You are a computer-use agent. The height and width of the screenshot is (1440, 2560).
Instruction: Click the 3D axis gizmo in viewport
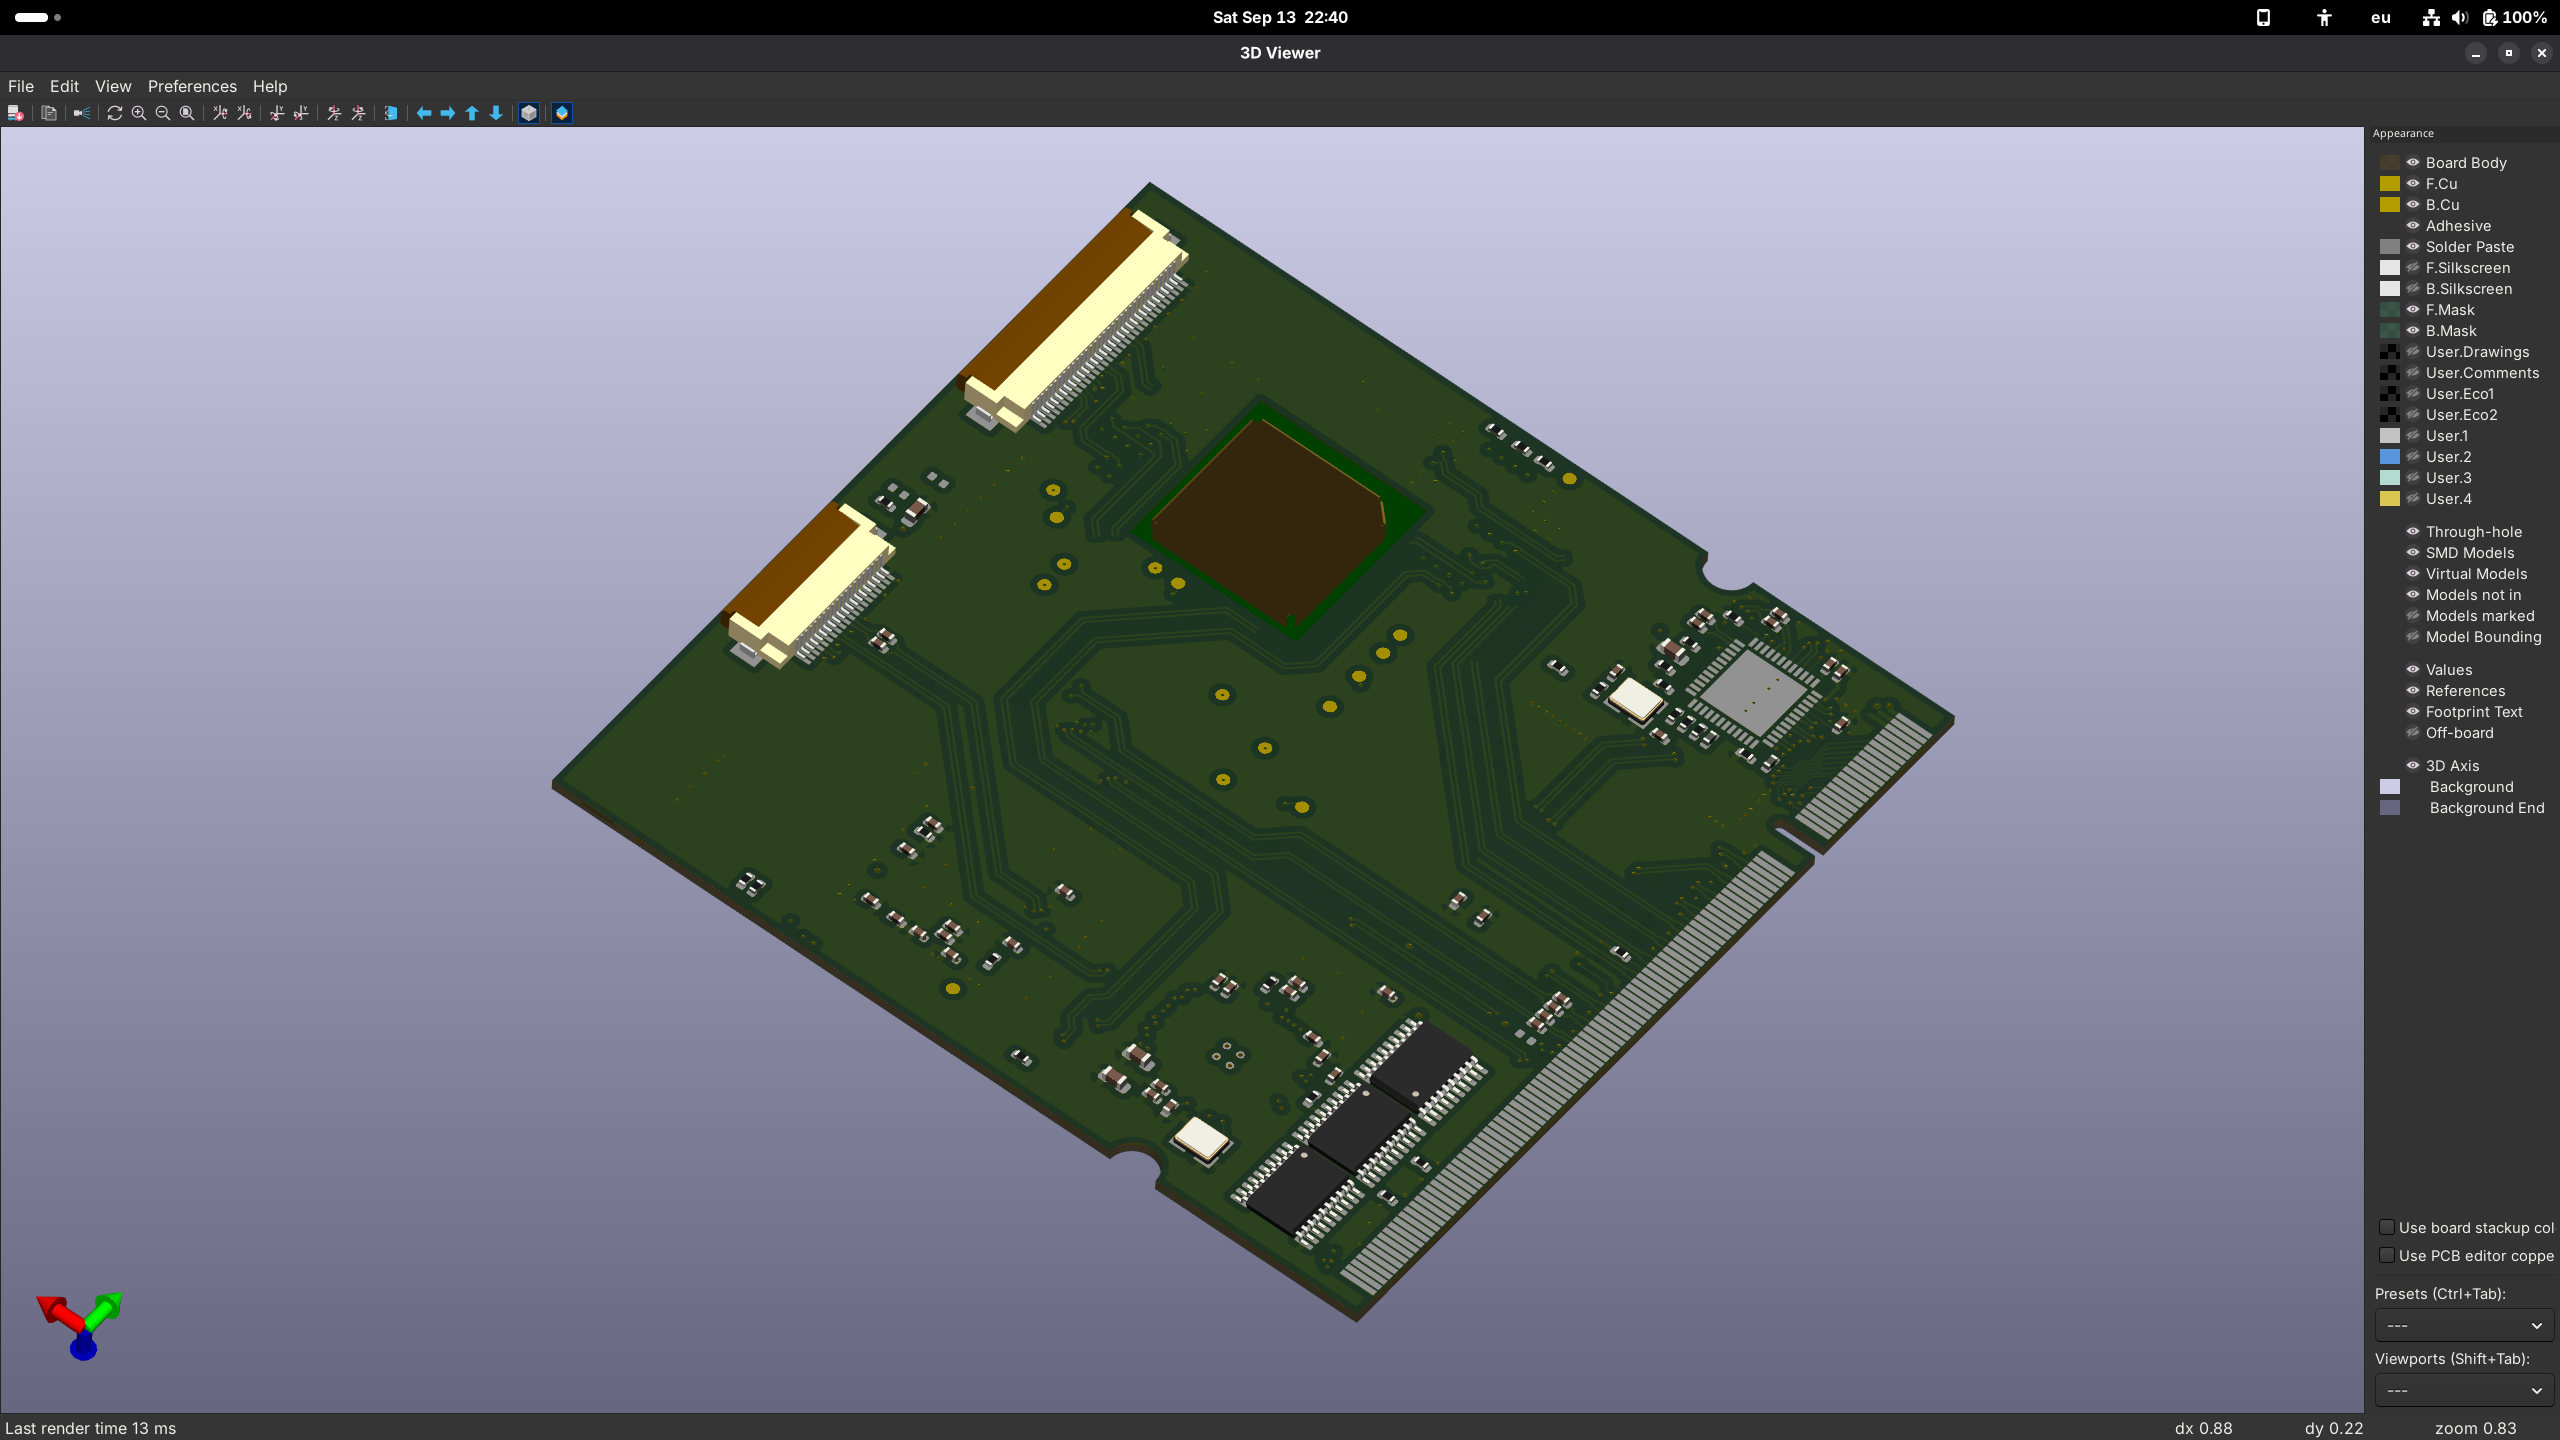80,1325
